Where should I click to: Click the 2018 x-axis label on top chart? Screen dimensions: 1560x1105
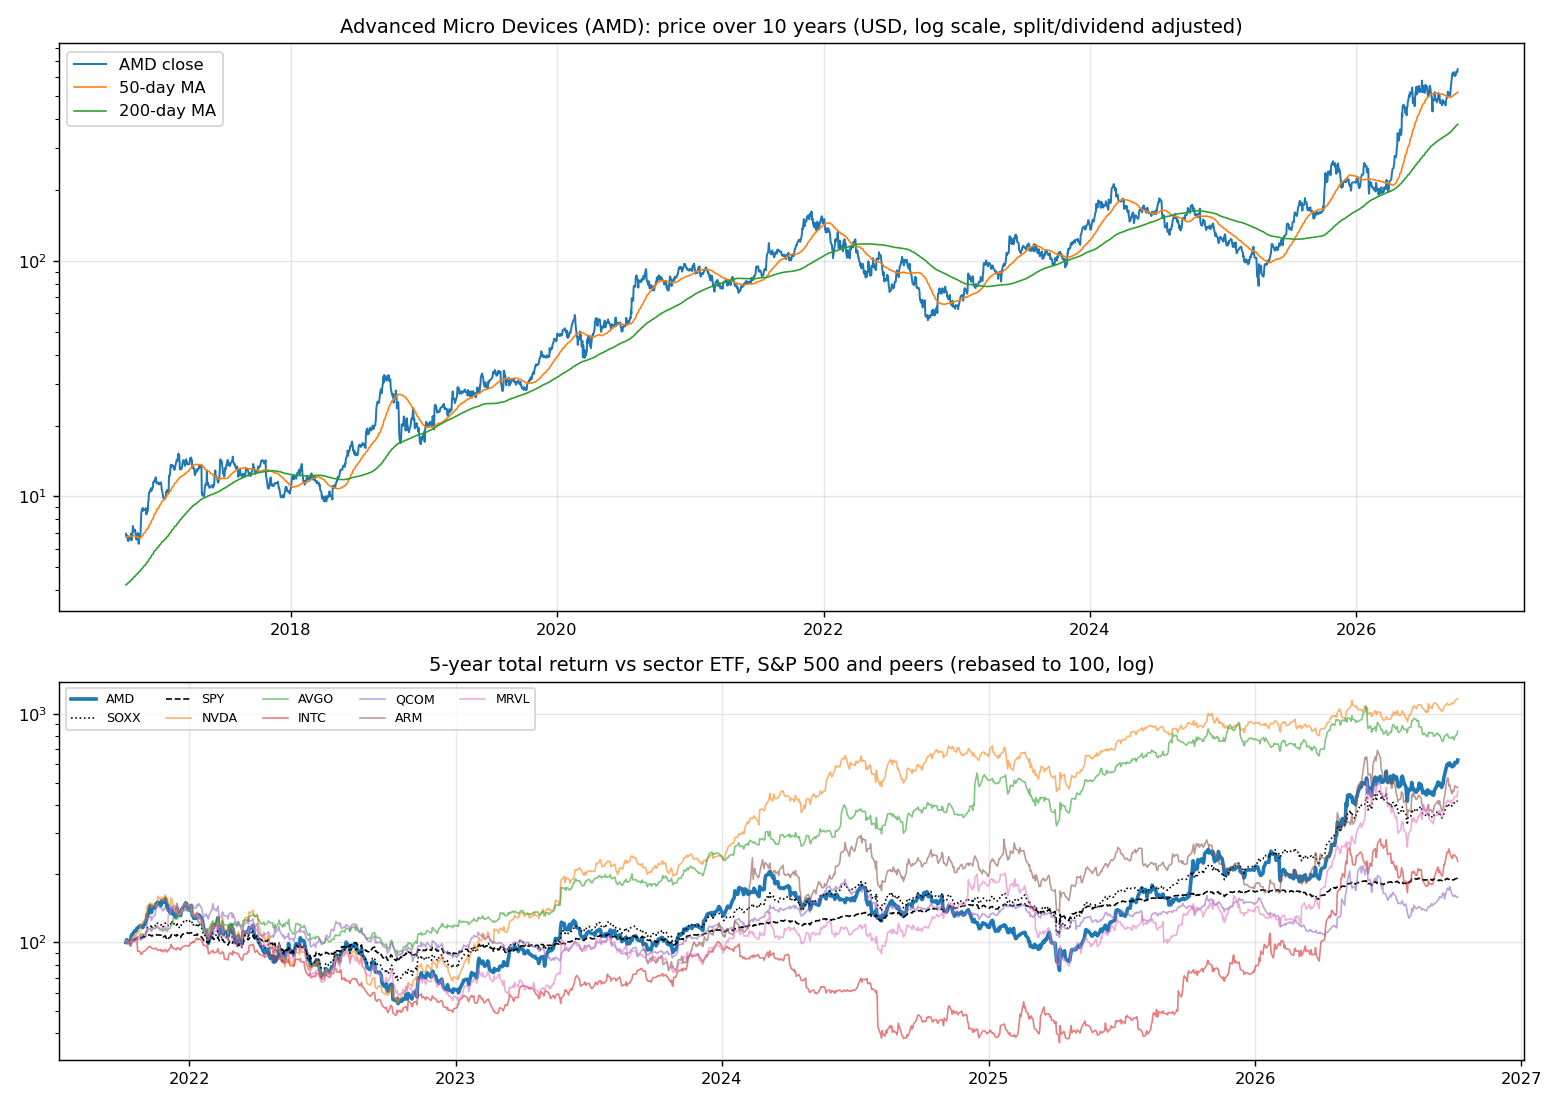click(291, 629)
